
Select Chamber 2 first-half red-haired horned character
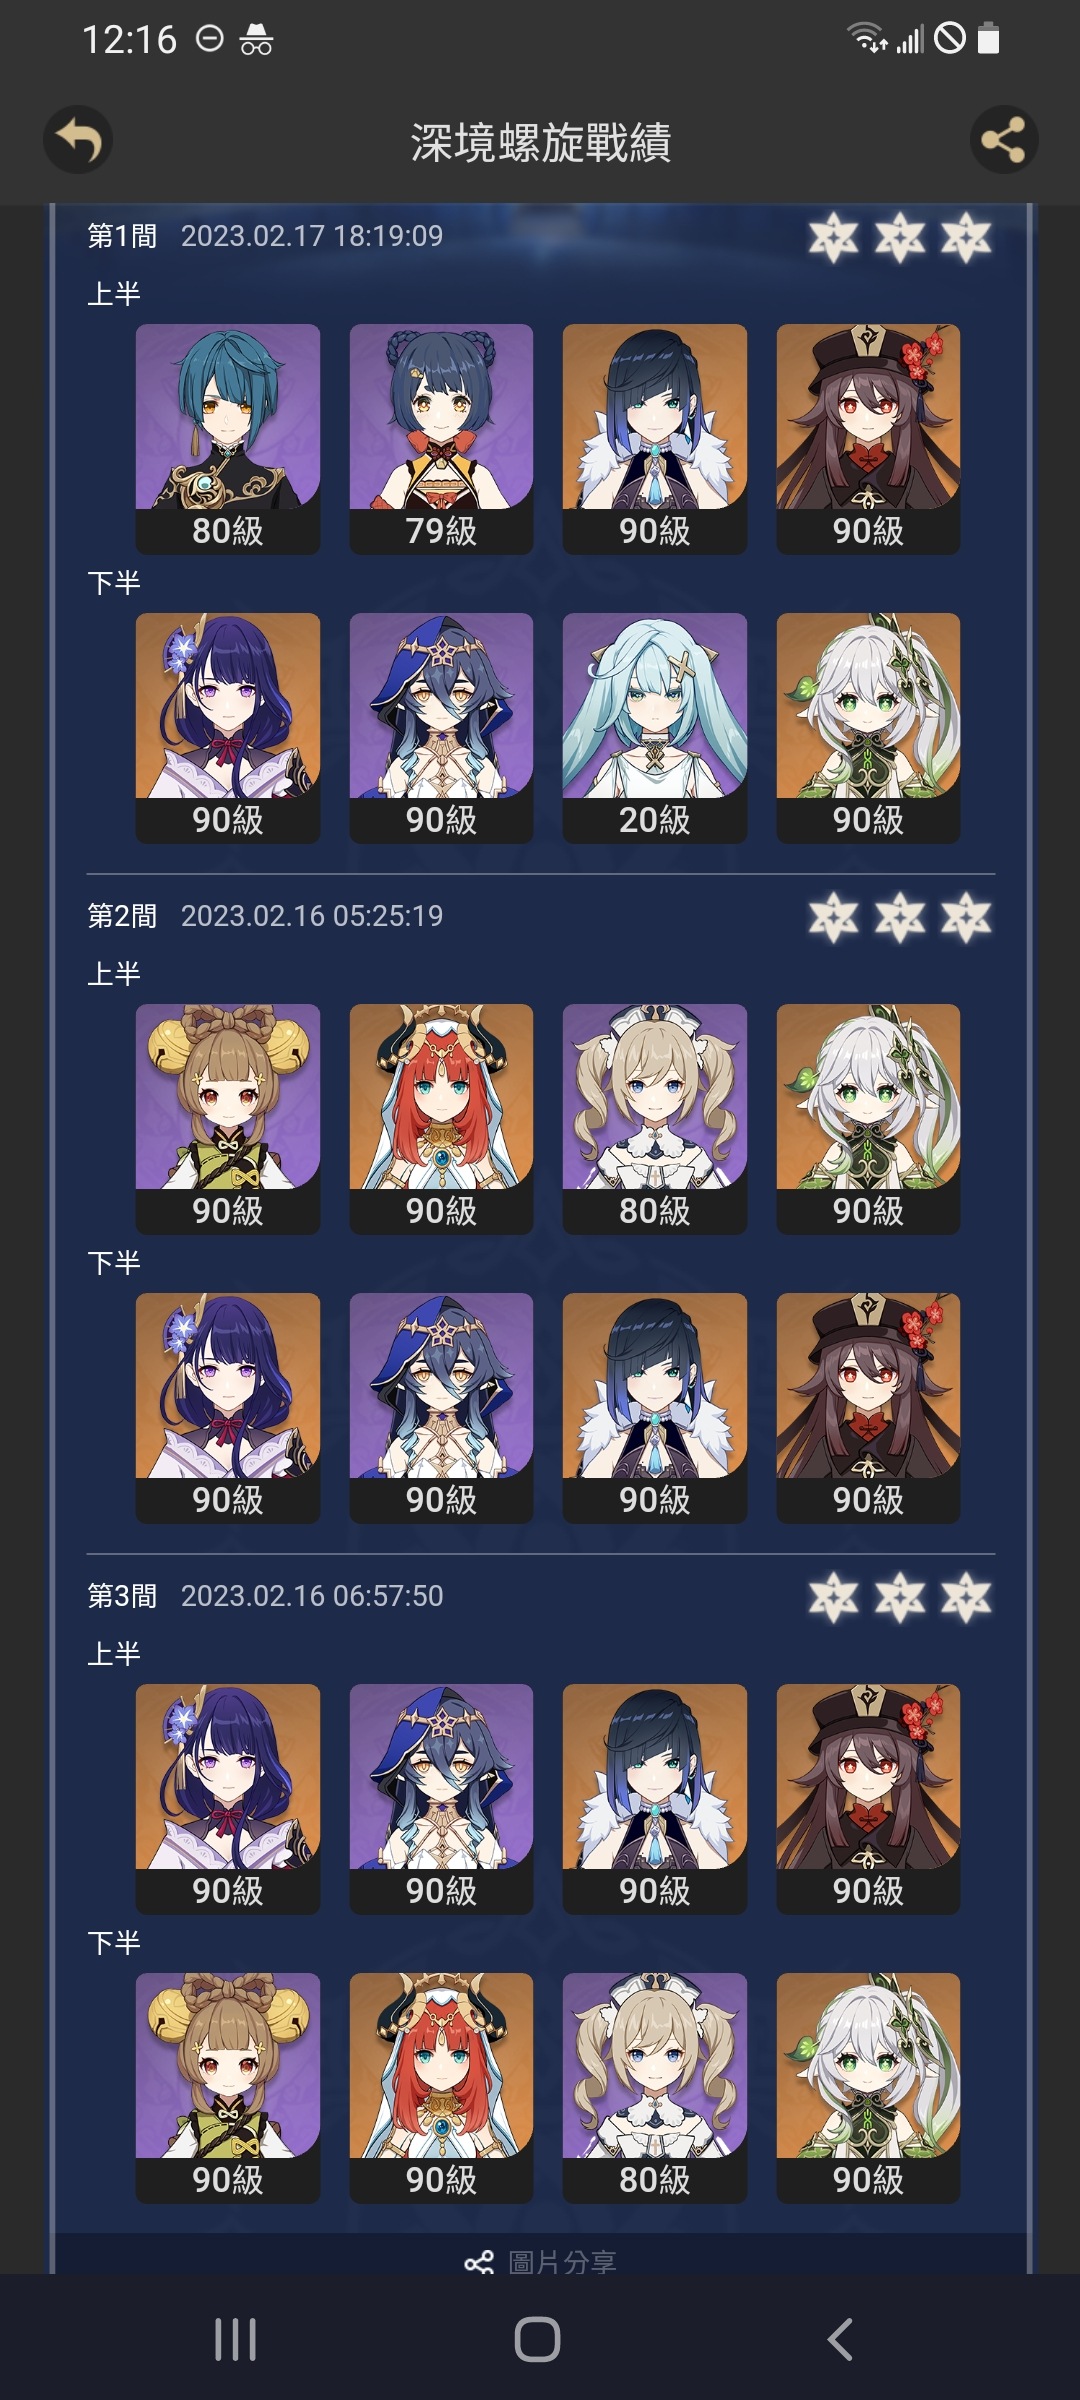tap(441, 1119)
